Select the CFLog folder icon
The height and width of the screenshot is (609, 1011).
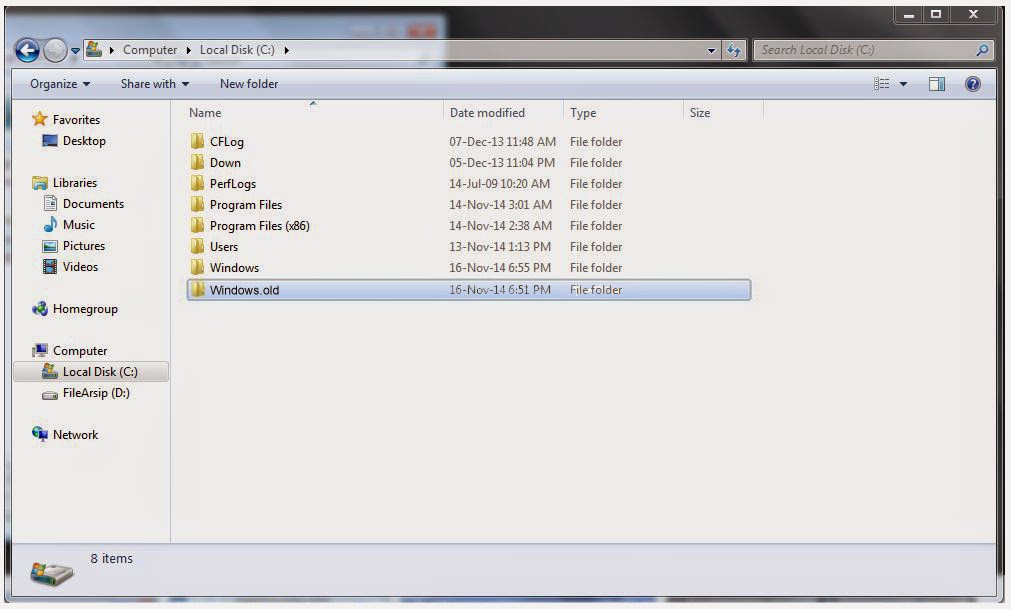pos(197,141)
